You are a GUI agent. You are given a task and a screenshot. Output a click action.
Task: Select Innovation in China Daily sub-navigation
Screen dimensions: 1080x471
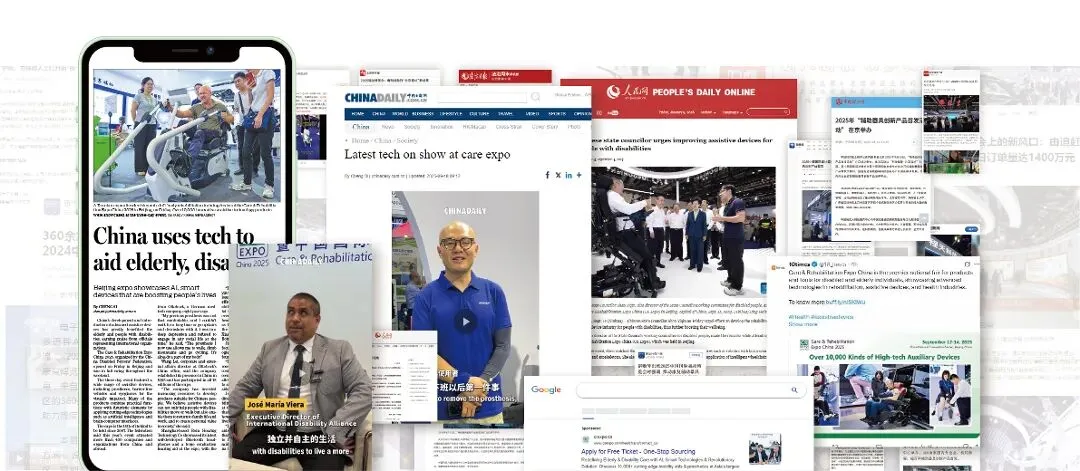pyautogui.click(x=442, y=127)
